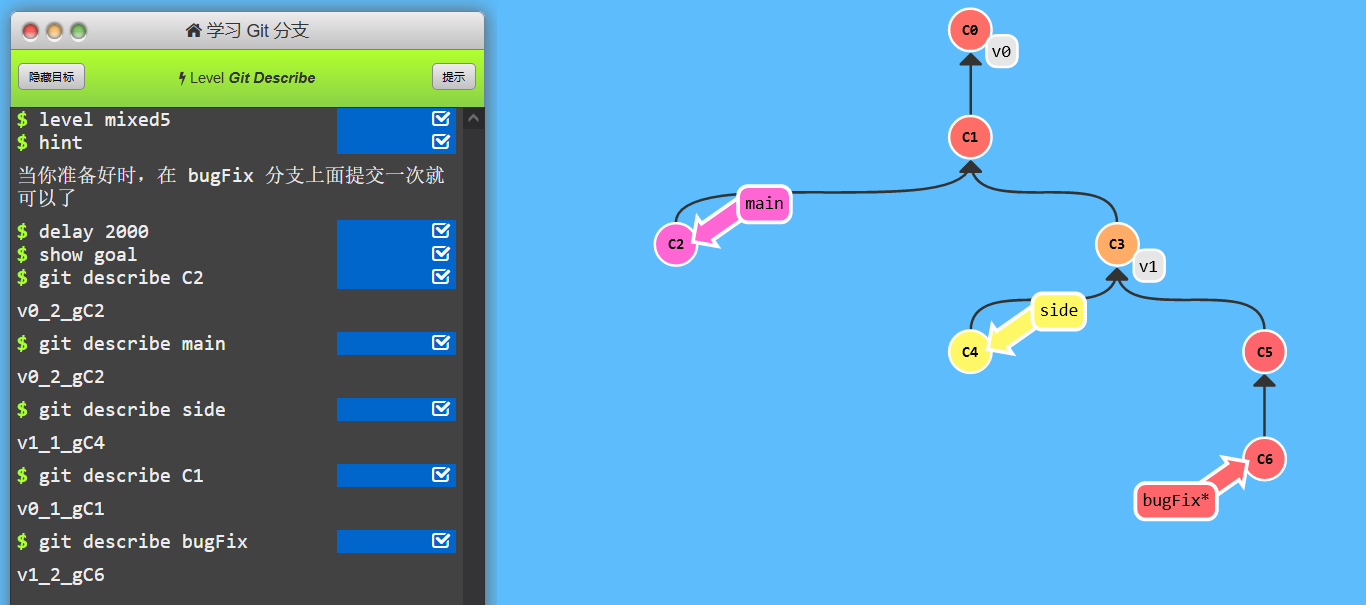The width and height of the screenshot is (1366, 605).
Task: Click the home icon in title bar
Action: pos(194,31)
